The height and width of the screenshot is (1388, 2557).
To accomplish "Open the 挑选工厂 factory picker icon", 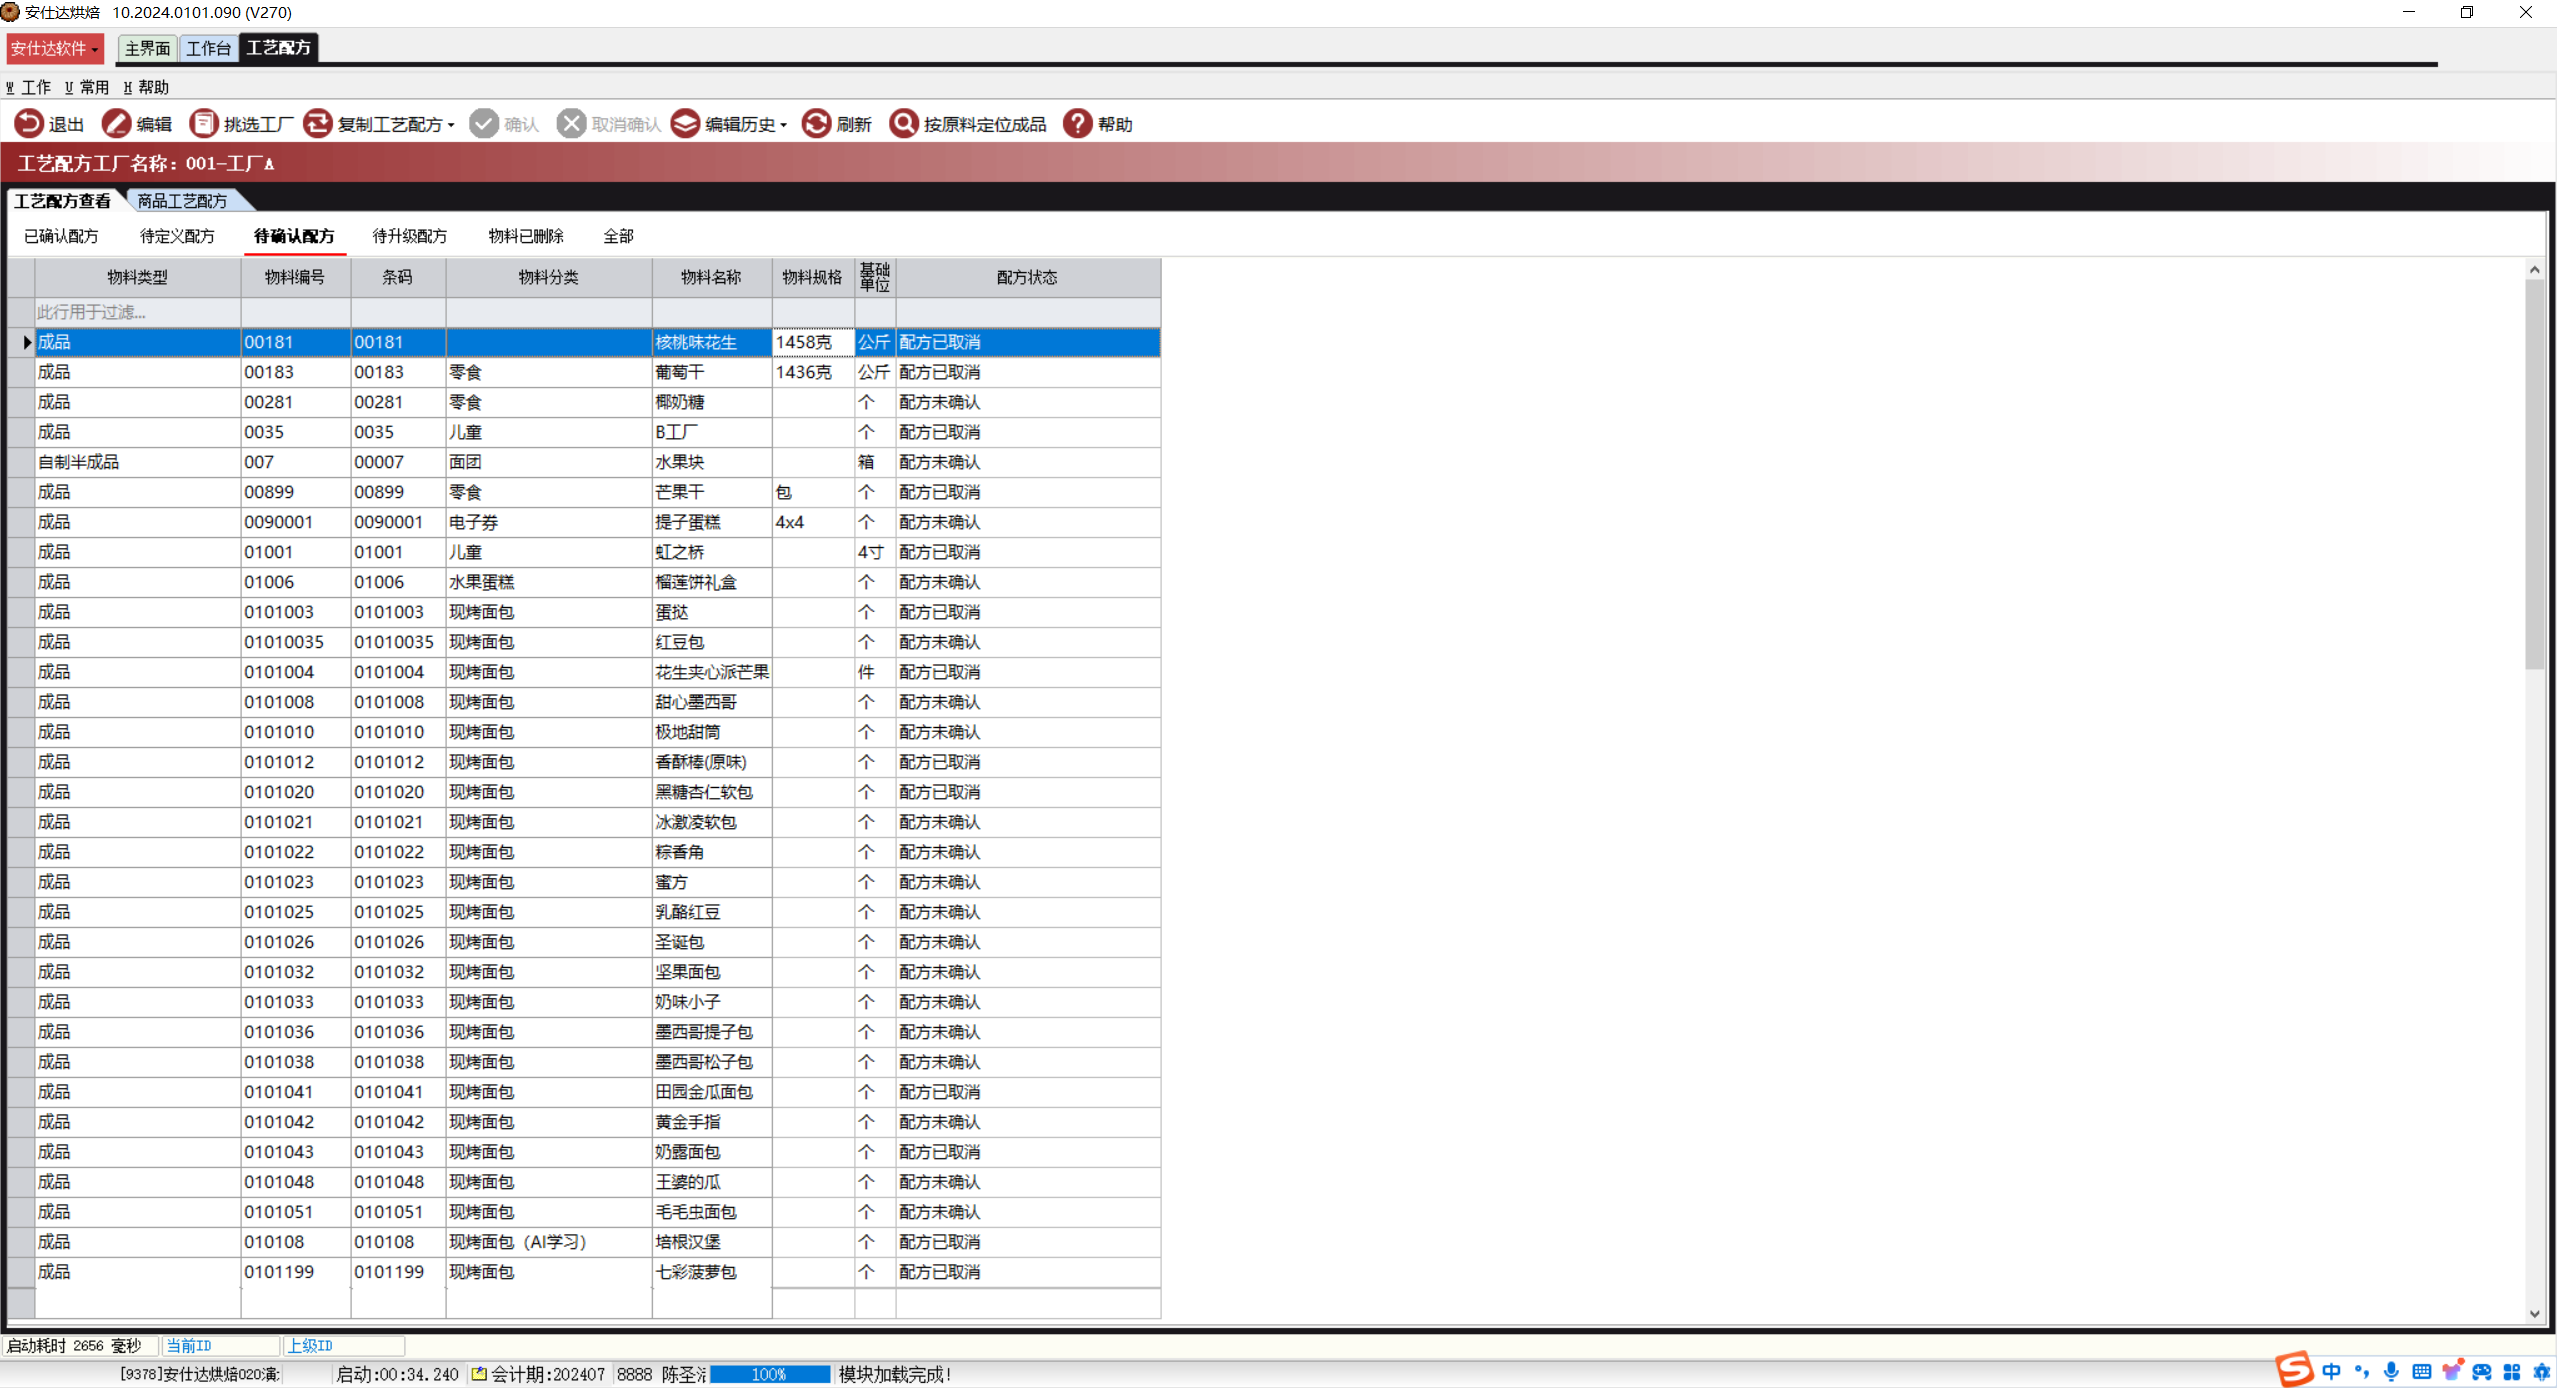I will [x=203, y=124].
